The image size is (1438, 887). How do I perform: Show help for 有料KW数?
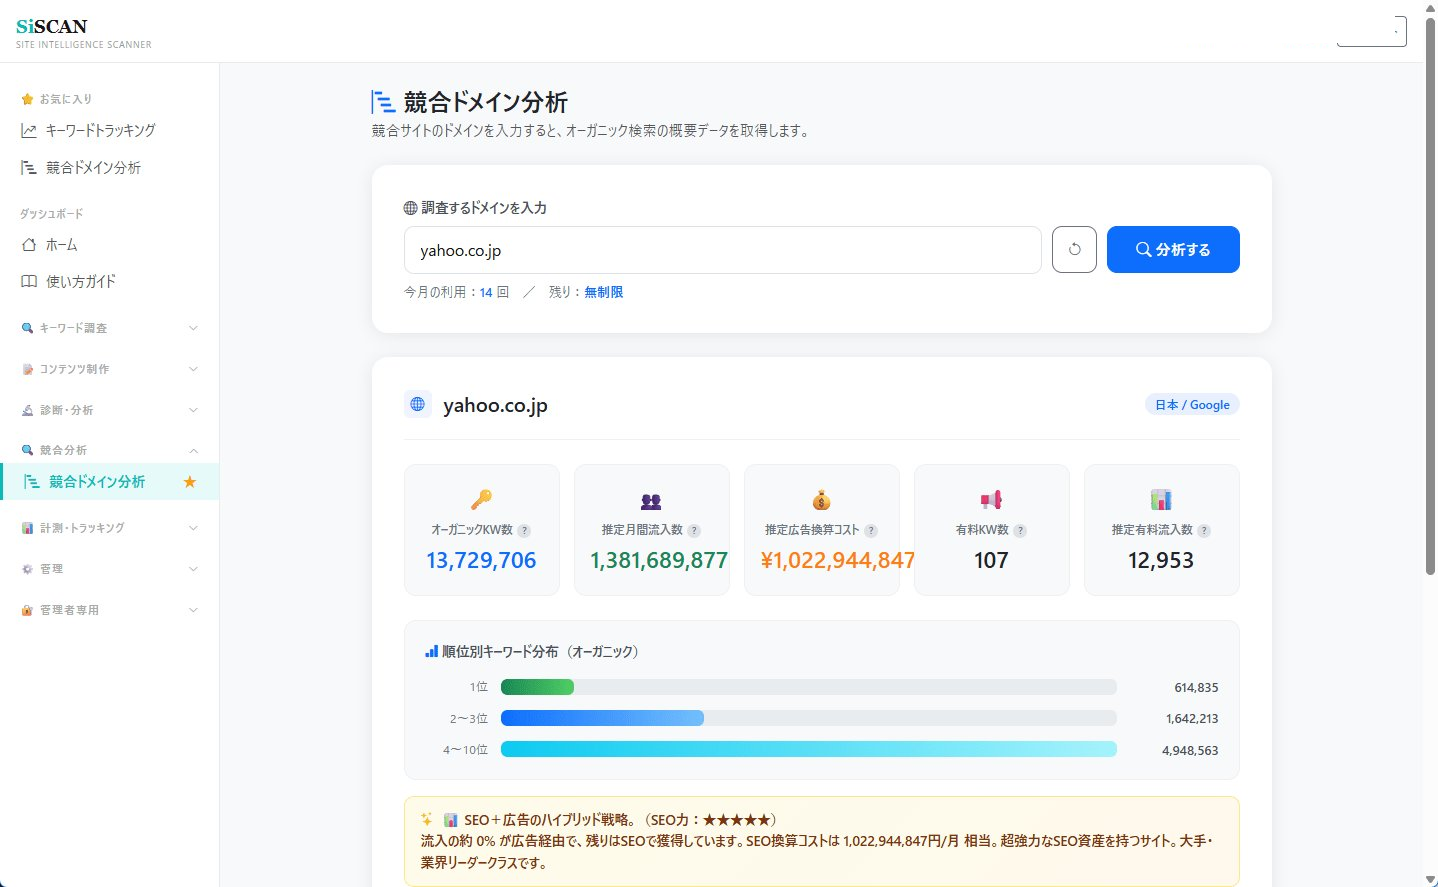(1020, 531)
